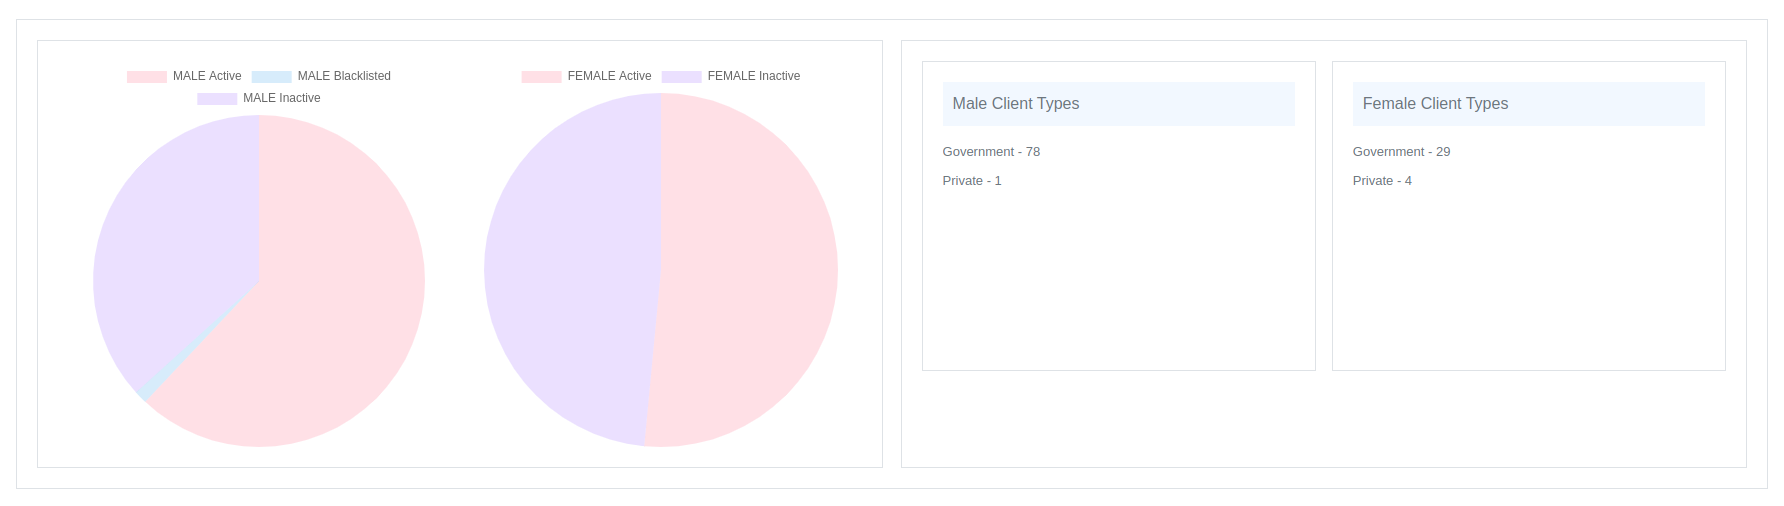Screen dimensions: 1784x506
Task: Toggle the MALE Inactive legend label
Action: point(282,98)
